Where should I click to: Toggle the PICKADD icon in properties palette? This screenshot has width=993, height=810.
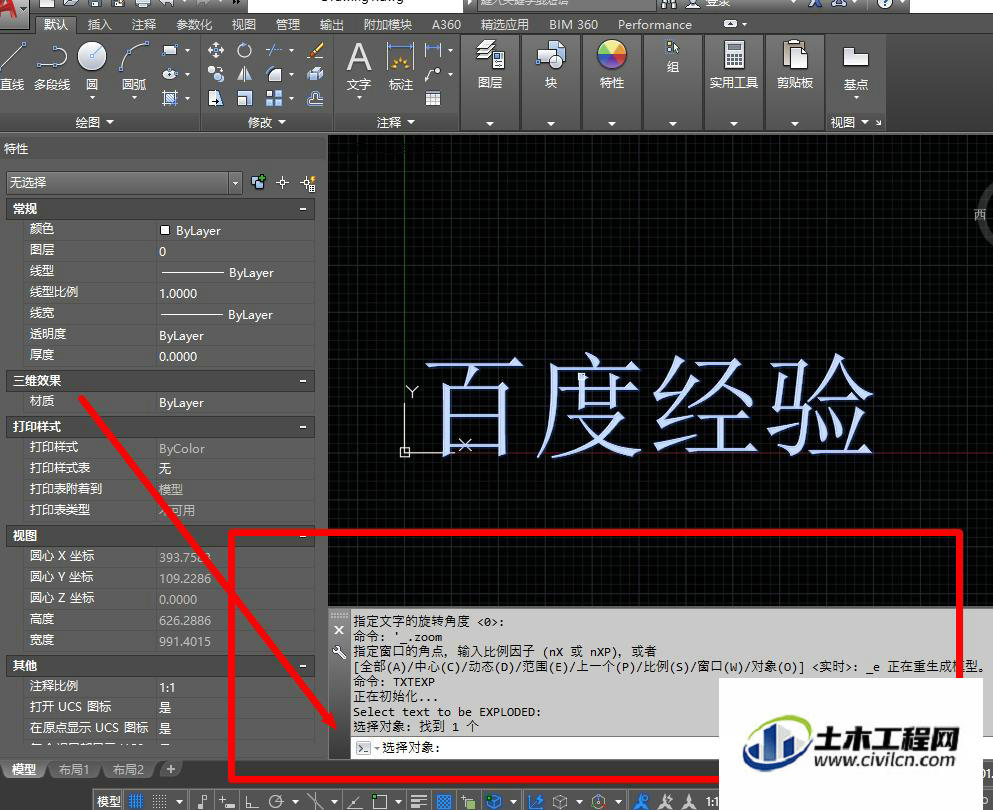coord(258,183)
